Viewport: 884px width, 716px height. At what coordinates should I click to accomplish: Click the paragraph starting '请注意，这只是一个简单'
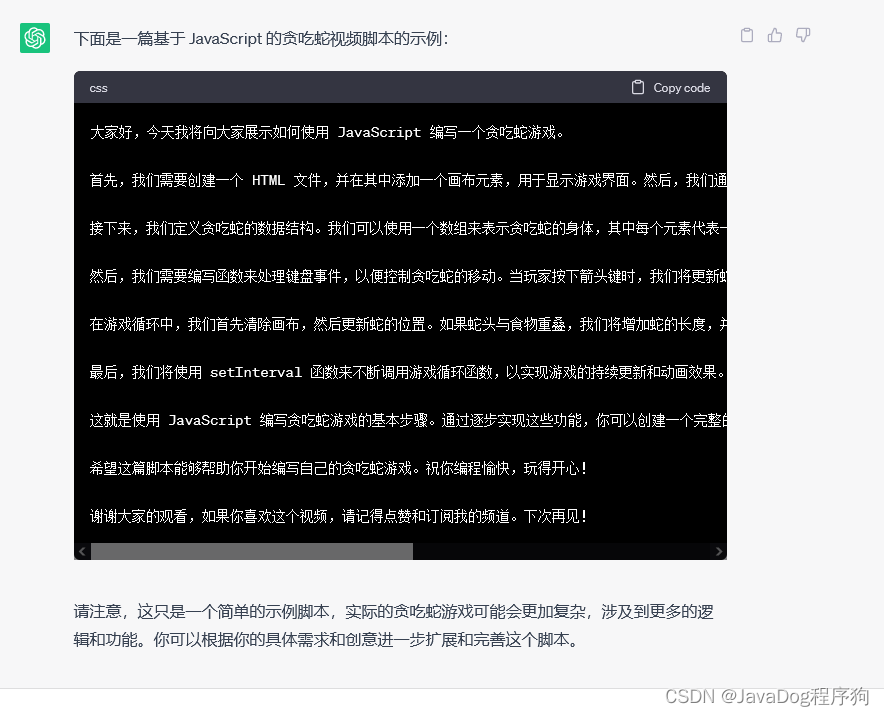pos(394,626)
